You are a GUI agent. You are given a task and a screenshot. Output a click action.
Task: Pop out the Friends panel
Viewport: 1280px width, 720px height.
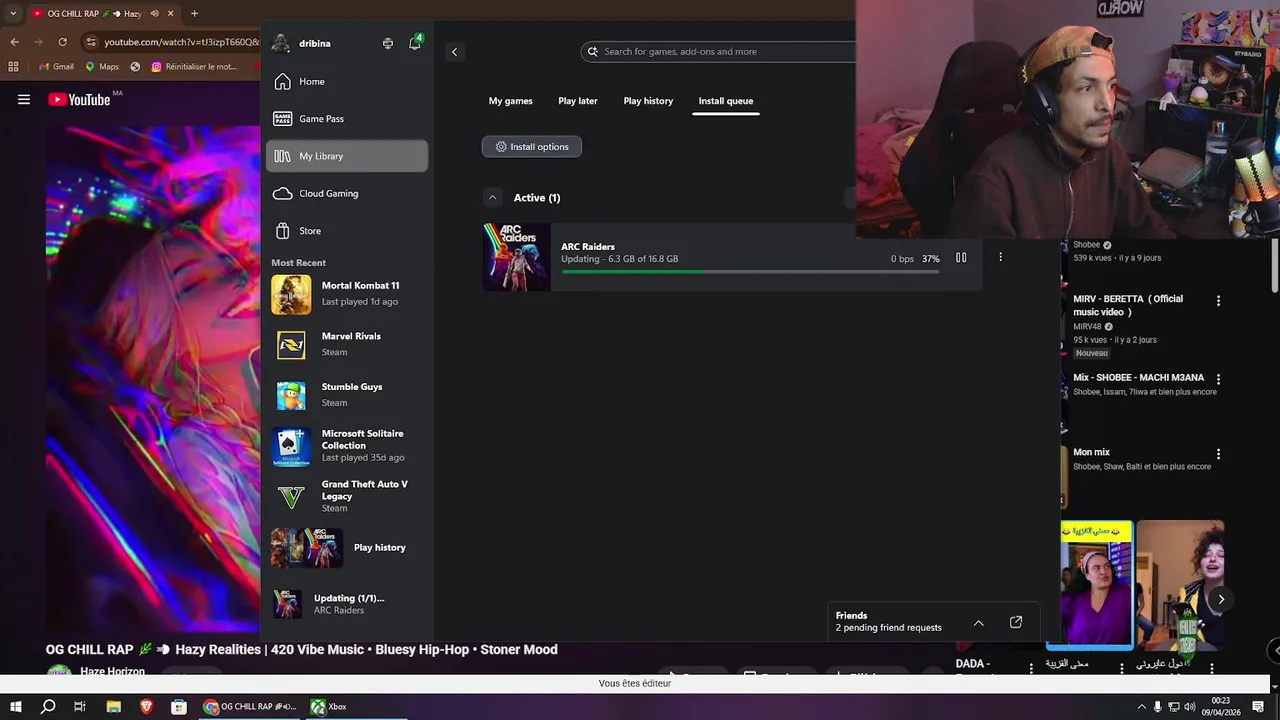click(1016, 622)
